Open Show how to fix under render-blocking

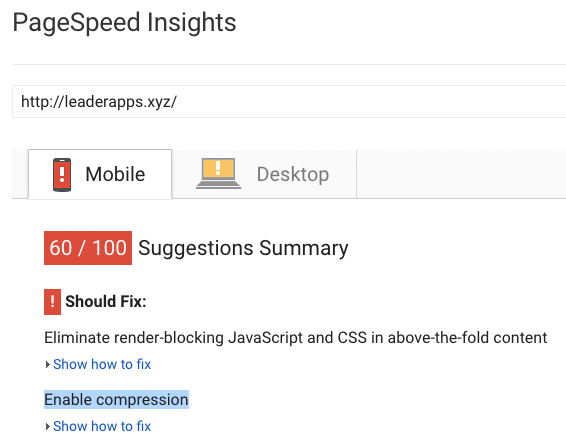tap(102, 364)
